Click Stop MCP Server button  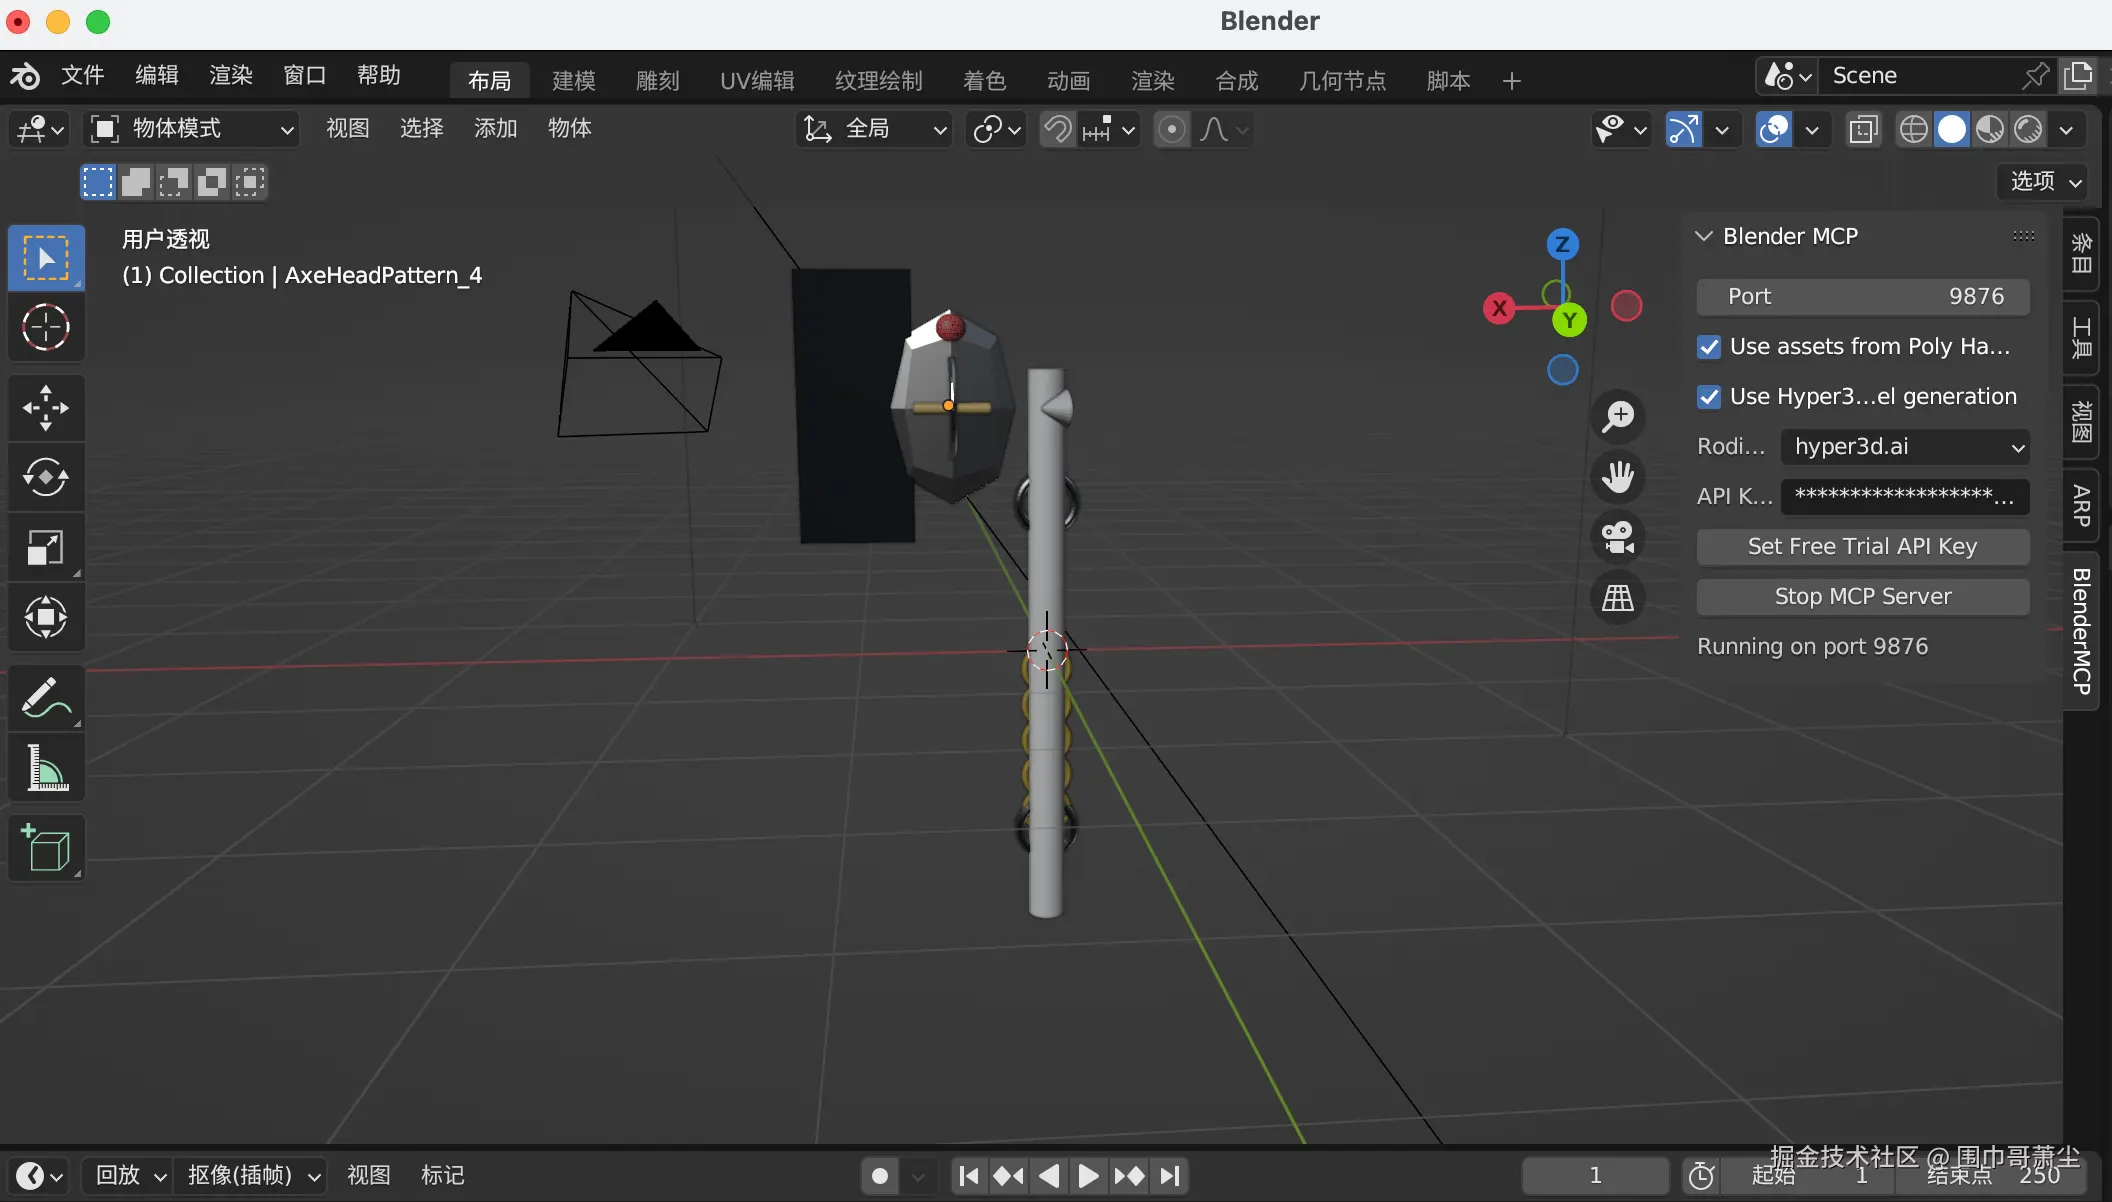click(1862, 597)
